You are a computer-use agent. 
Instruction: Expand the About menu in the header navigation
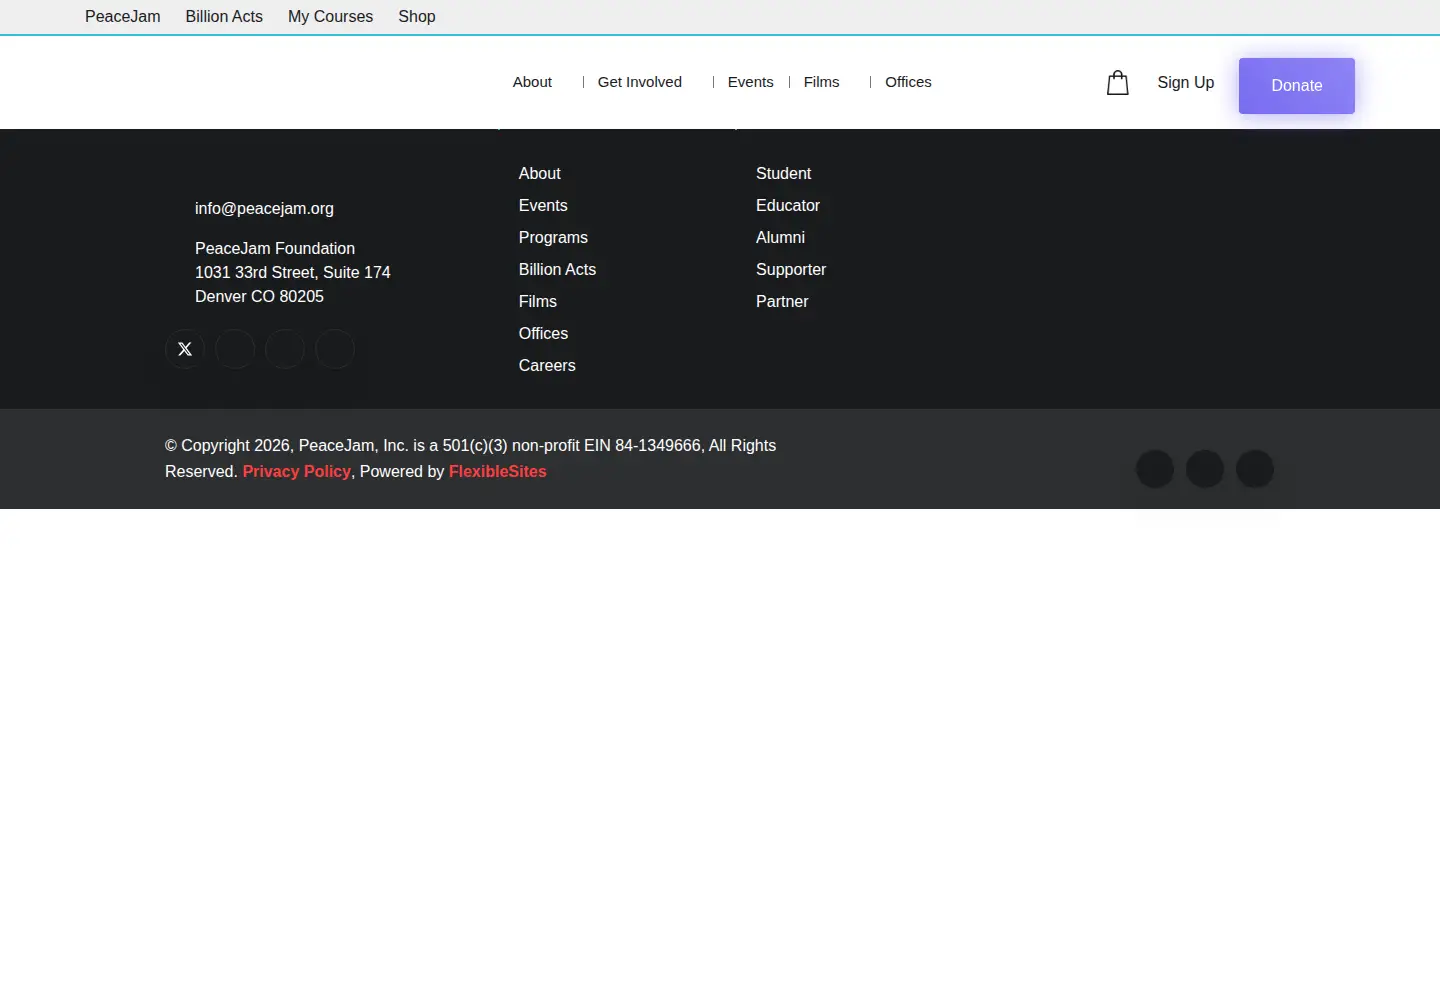click(532, 82)
